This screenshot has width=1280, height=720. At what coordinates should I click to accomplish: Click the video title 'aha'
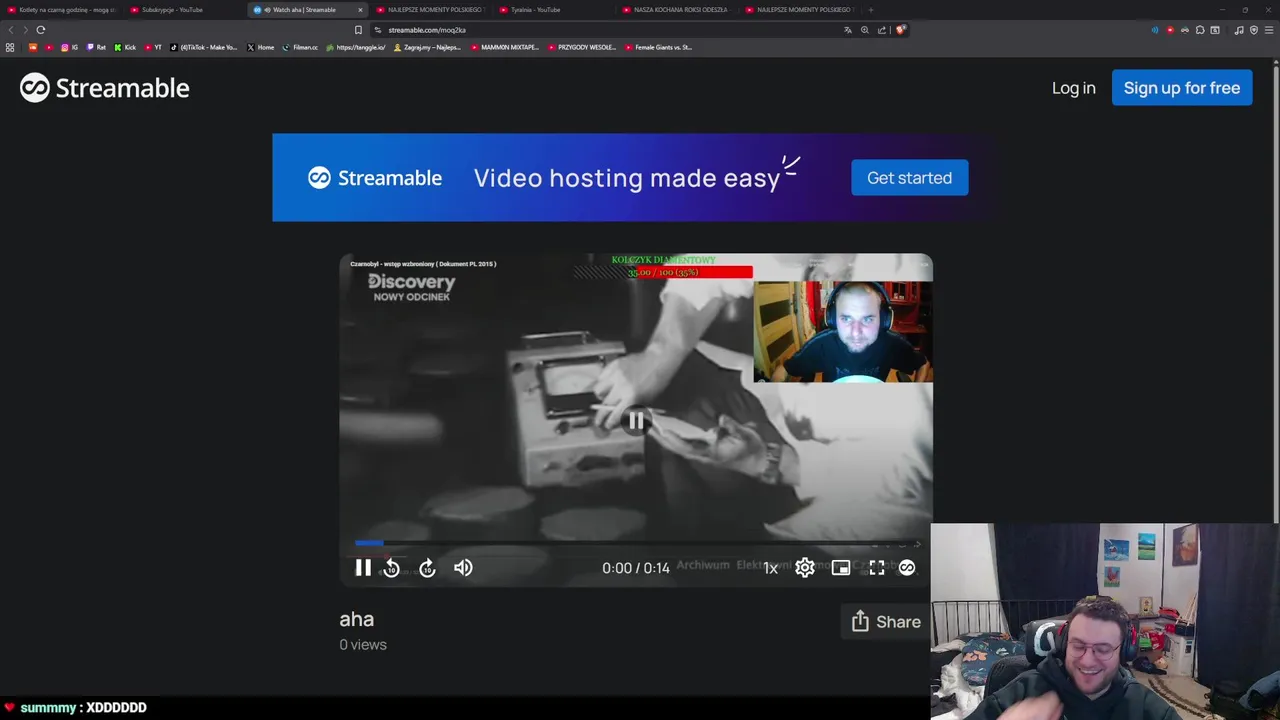pyautogui.click(x=357, y=620)
